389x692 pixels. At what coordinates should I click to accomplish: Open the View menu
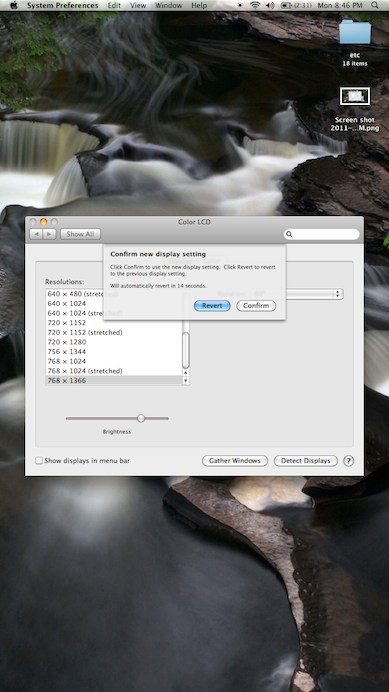point(138,5)
